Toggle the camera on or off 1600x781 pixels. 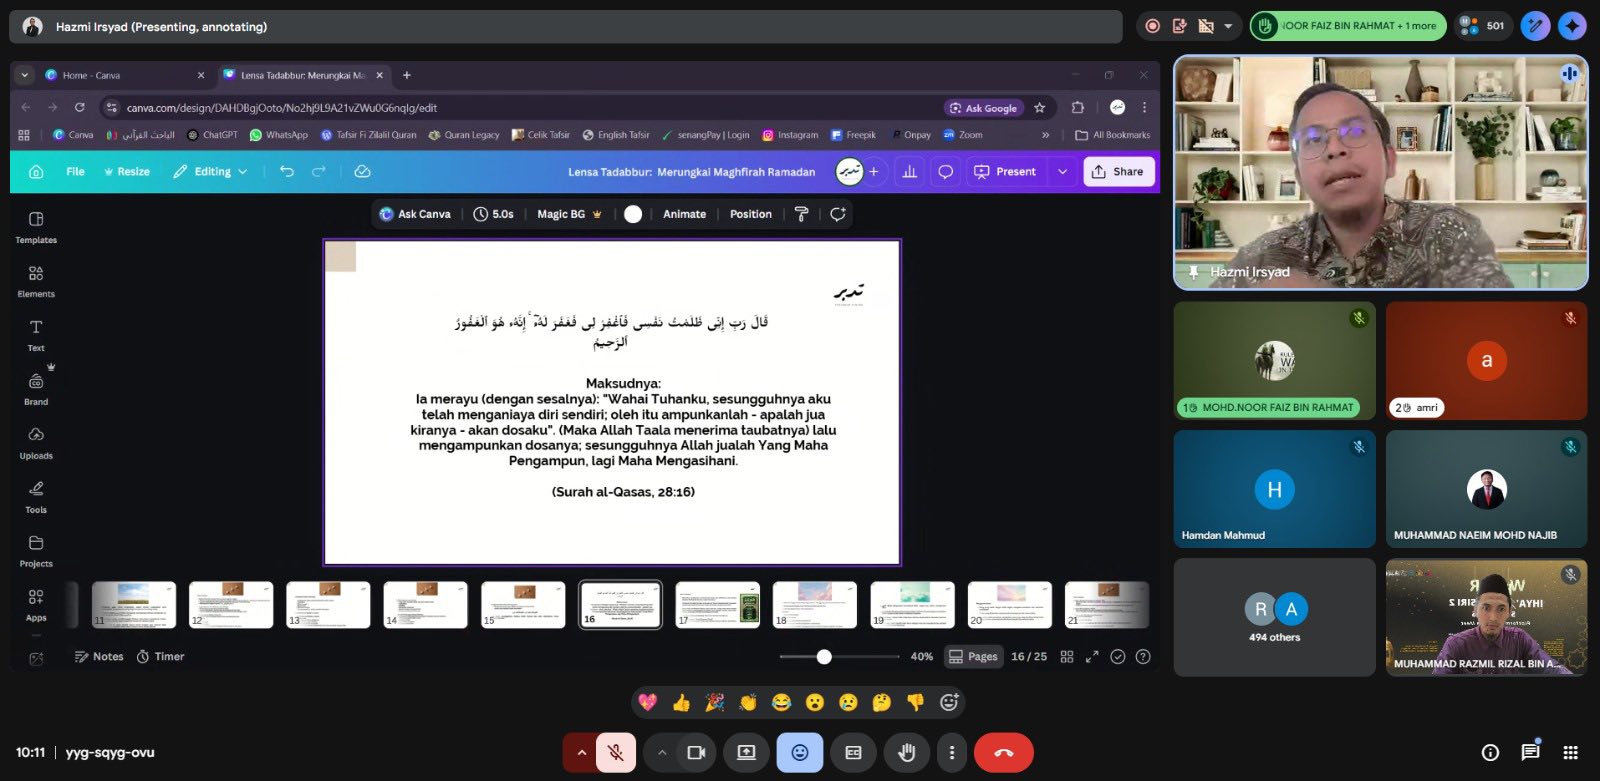click(696, 753)
